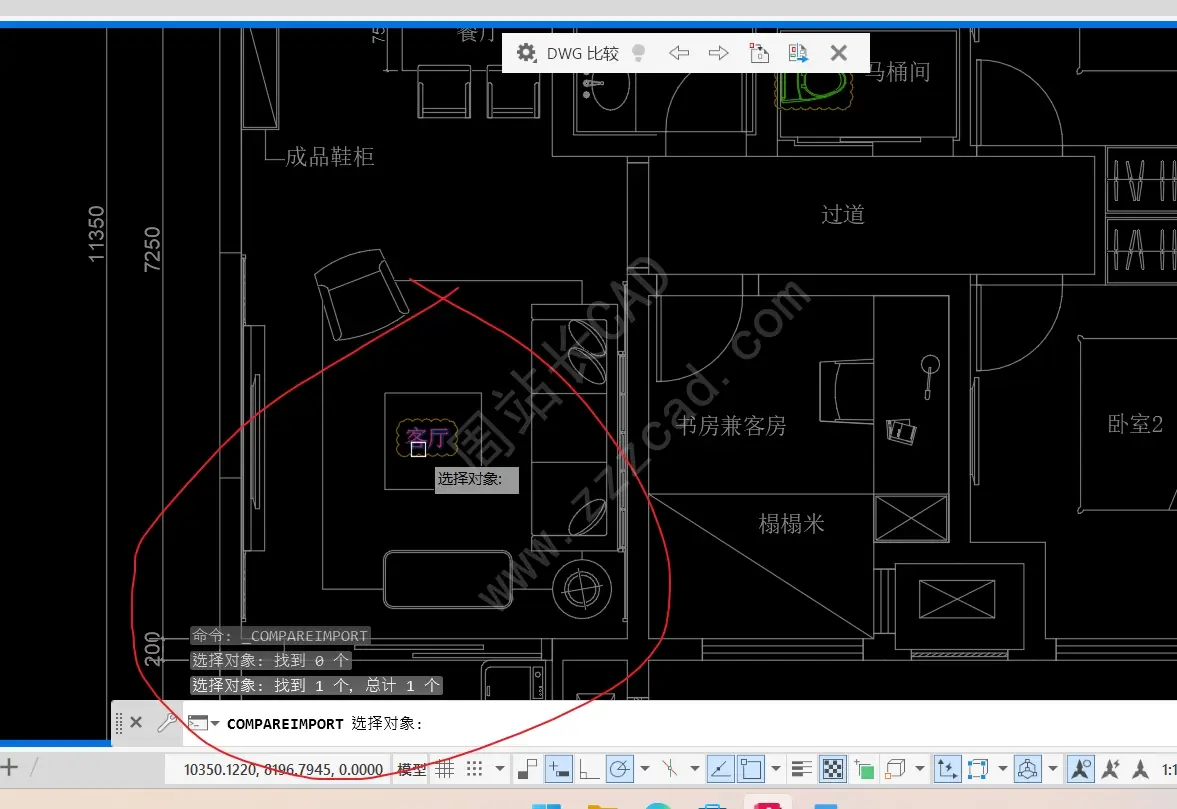
Task: Click the transparency checkered icon in status bar
Action: click(834, 769)
